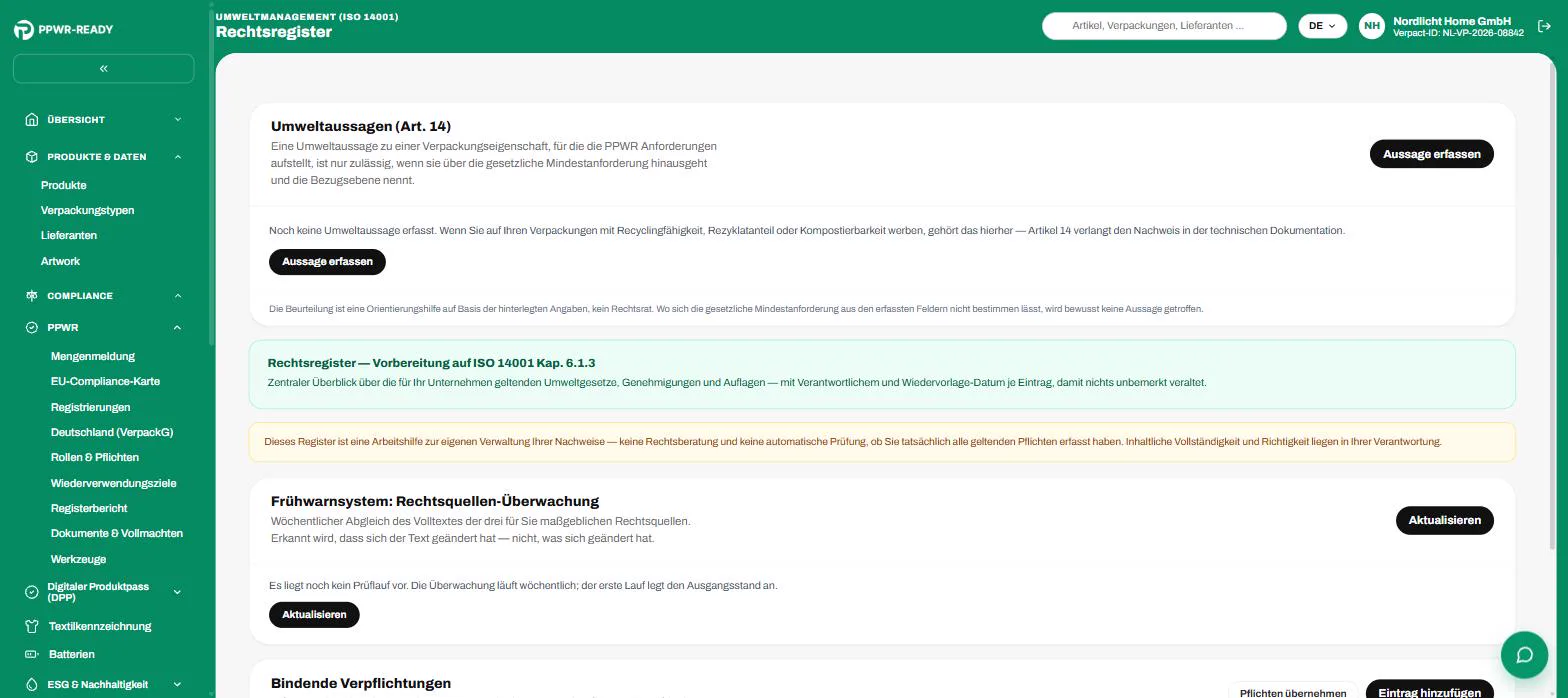Select Batterien menu label
Screen dimensions: 1568x698
coord(72,654)
